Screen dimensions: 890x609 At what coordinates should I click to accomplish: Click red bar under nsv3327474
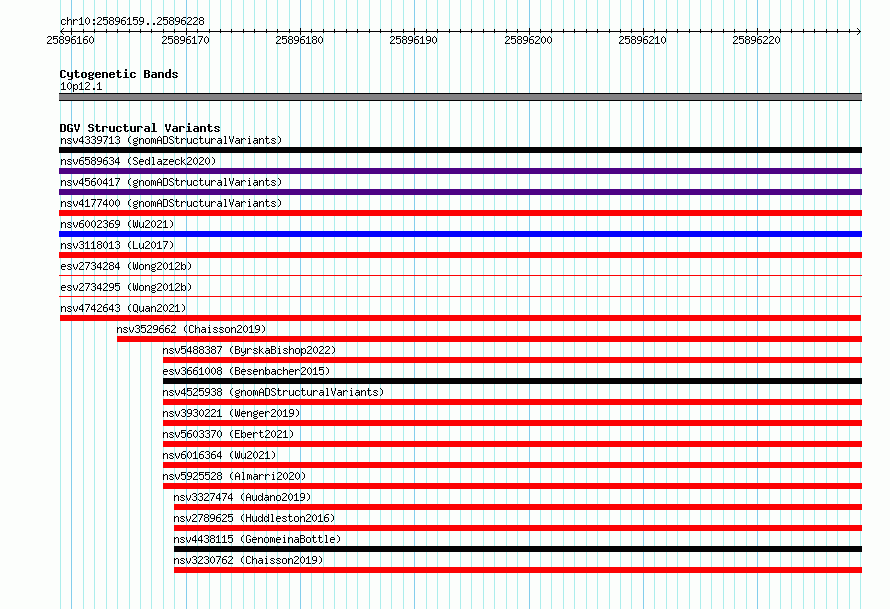pos(518,507)
